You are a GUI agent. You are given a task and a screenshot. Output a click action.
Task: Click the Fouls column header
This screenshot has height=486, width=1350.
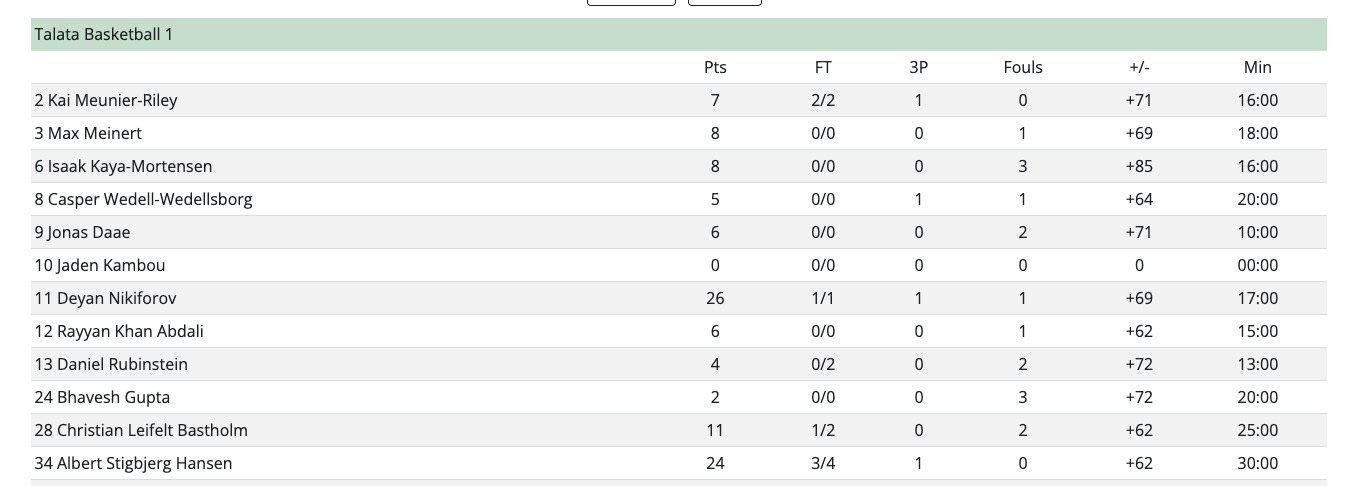click(1023, 67)
